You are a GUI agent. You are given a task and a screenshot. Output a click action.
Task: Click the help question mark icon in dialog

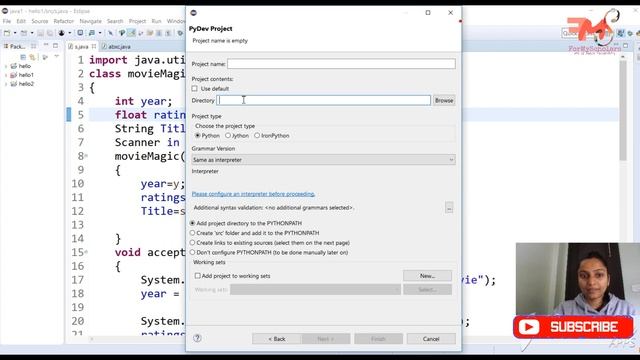click(197, 338)
